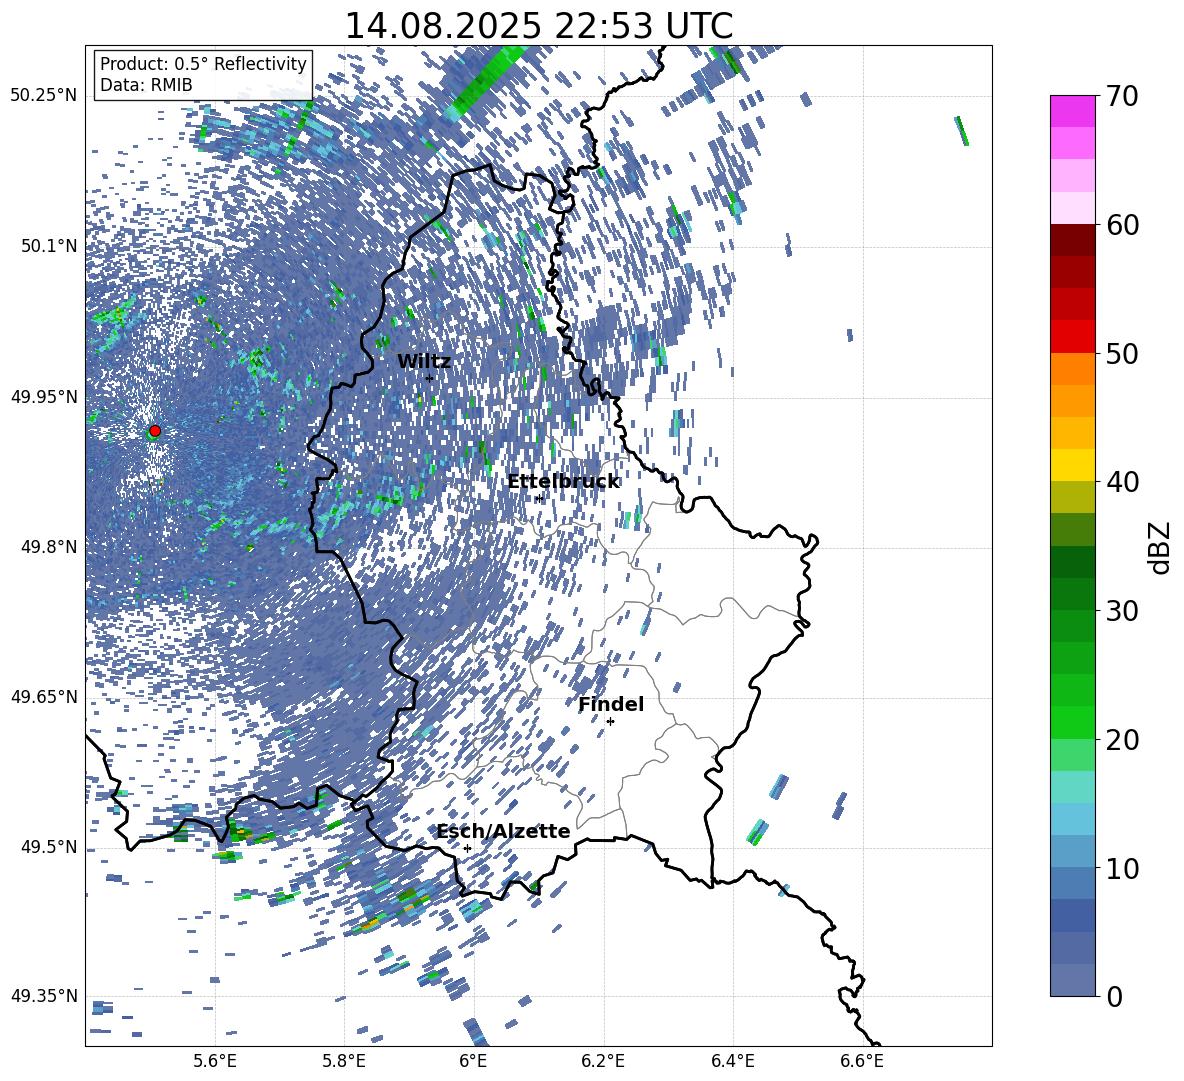The image size is (1184, 1081).
Task: Click the 50.25°N latitude label
Action: tap(44, 96)
